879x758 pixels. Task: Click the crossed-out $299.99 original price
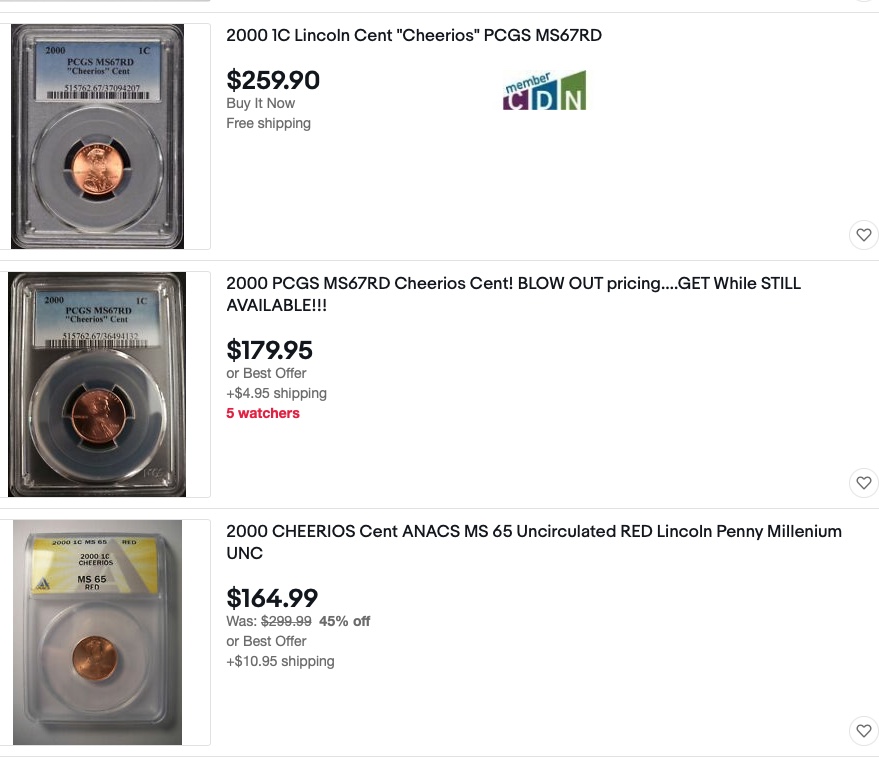click(x=286, y=621)
